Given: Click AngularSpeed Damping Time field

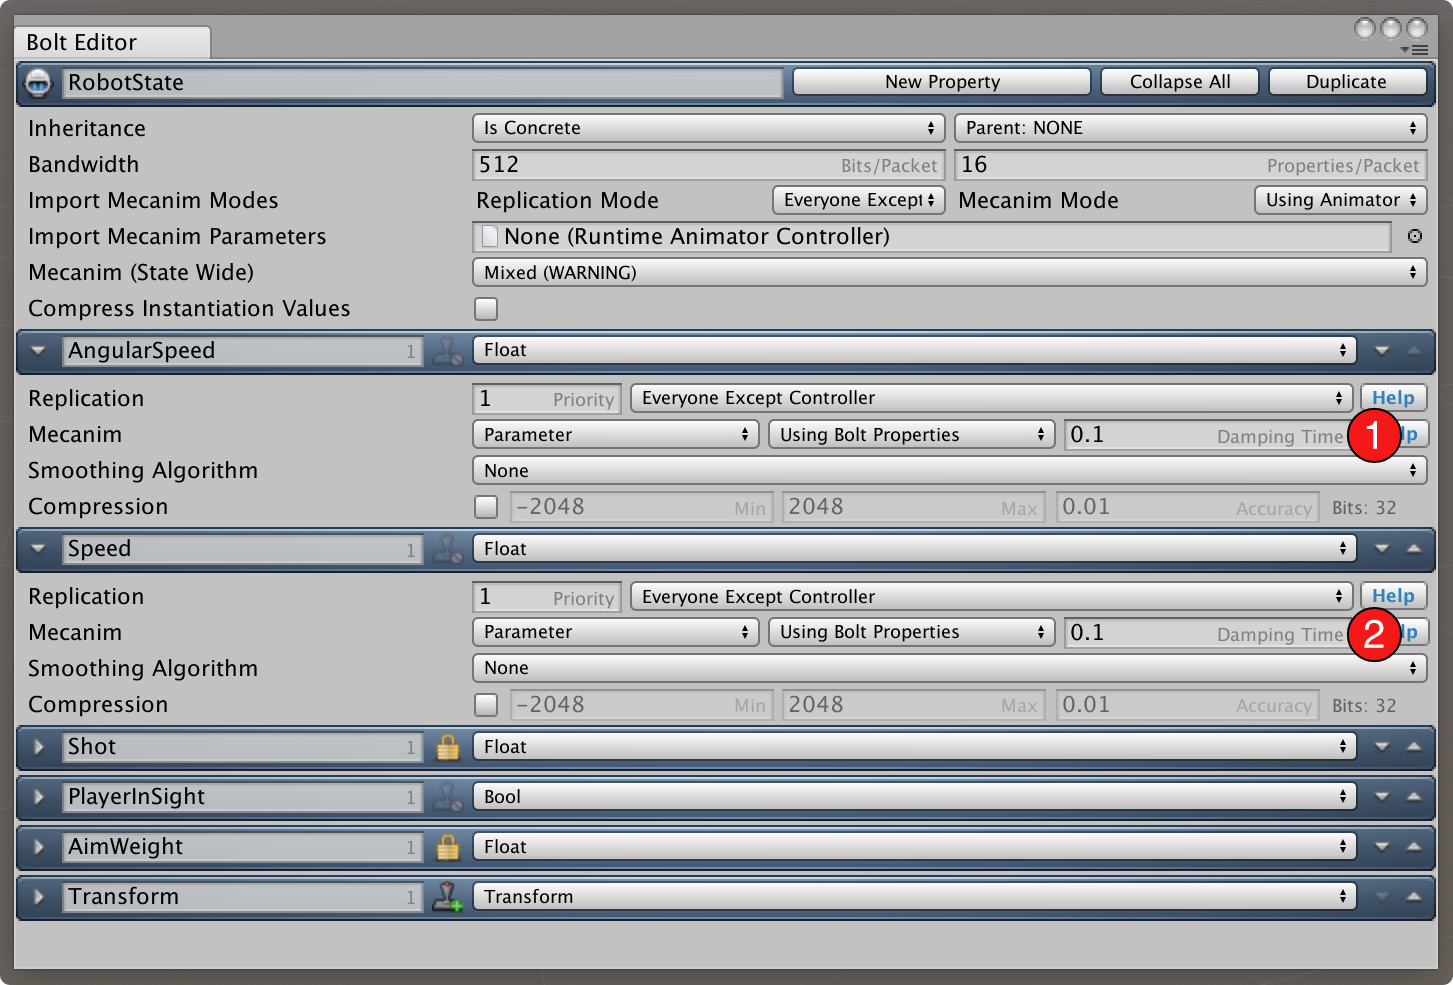Looking at the screenshot, I should 1208,435.
